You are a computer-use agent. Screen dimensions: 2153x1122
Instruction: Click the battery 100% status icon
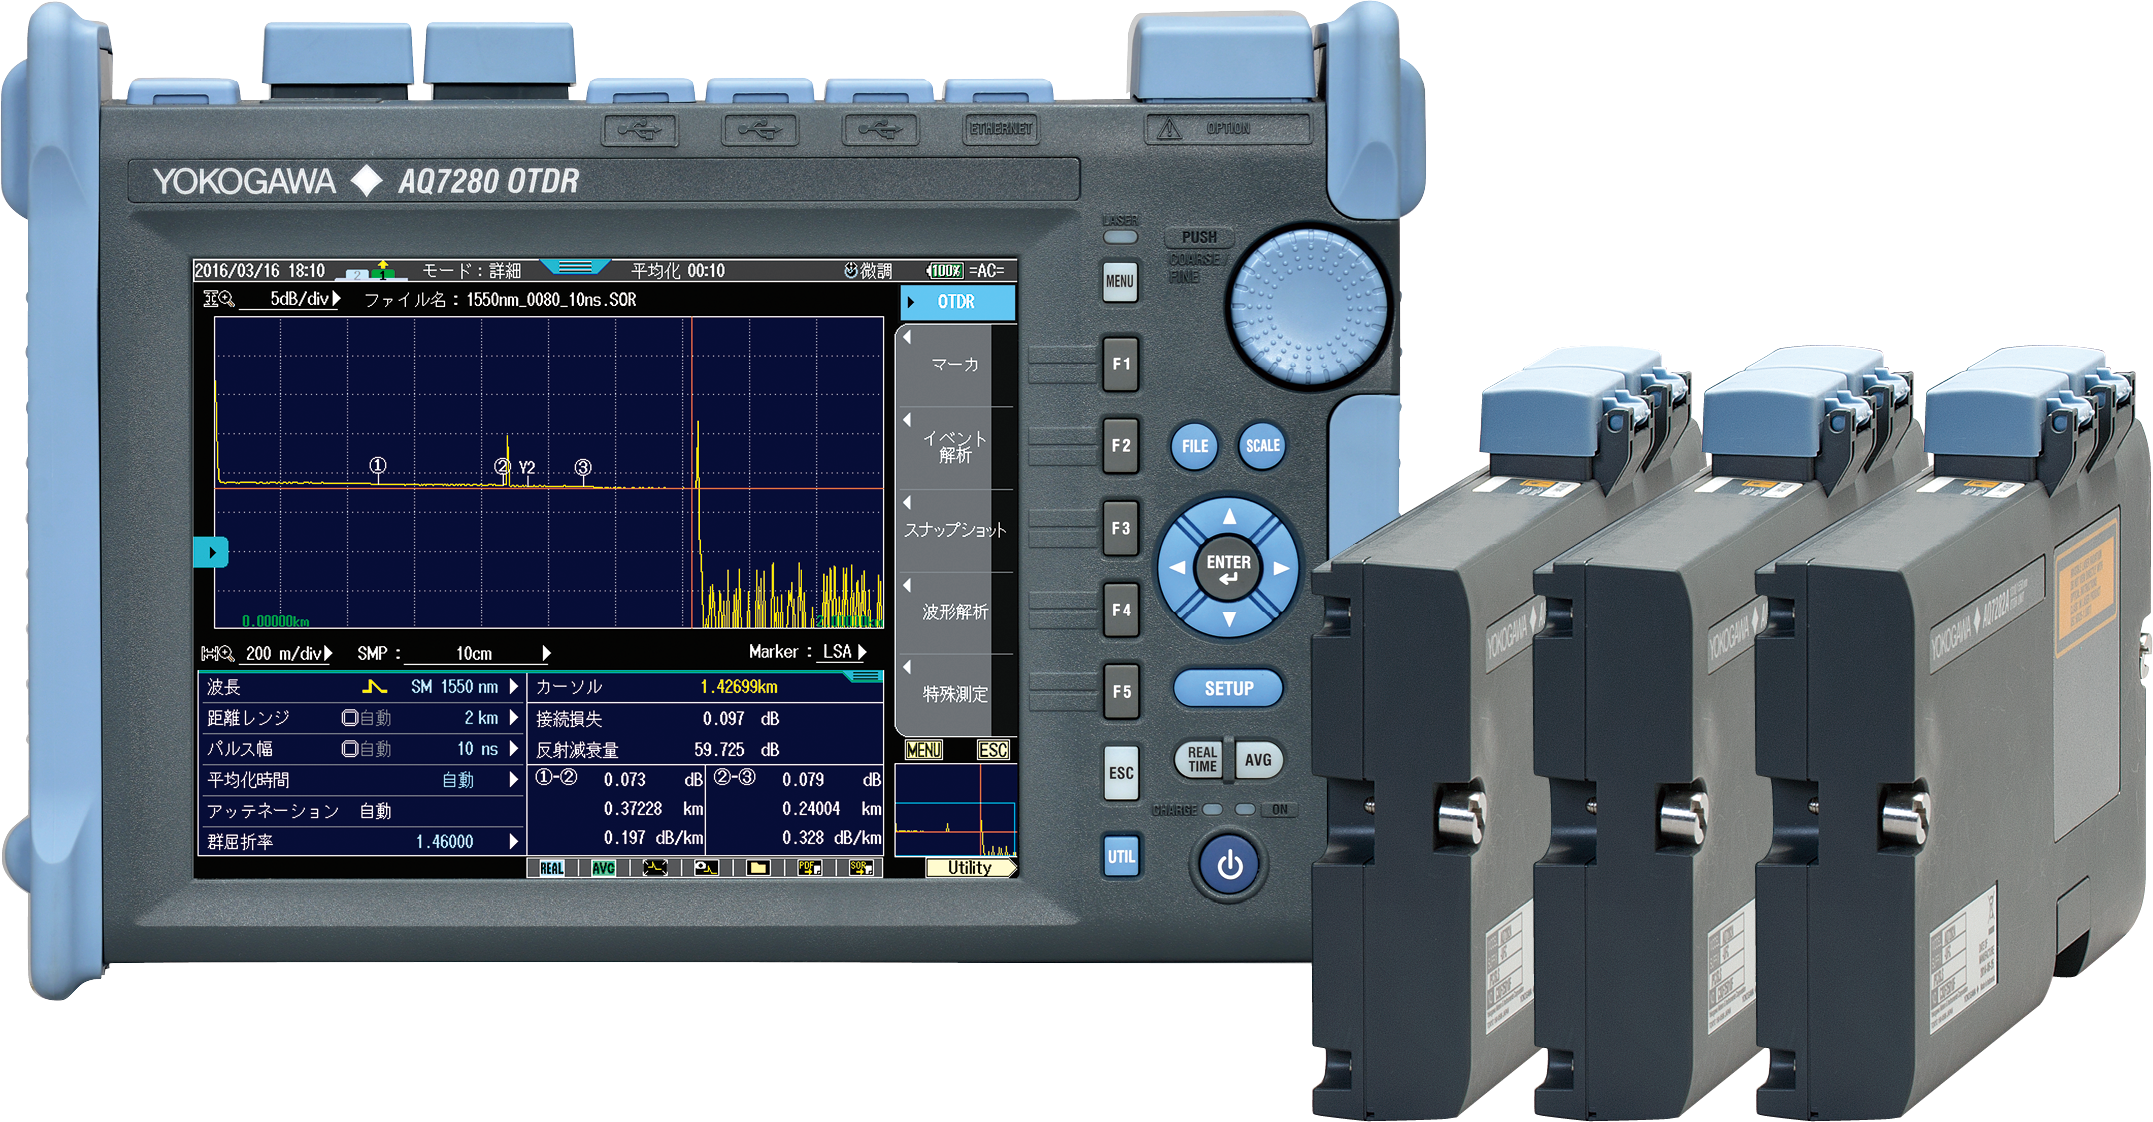point(944,271)
